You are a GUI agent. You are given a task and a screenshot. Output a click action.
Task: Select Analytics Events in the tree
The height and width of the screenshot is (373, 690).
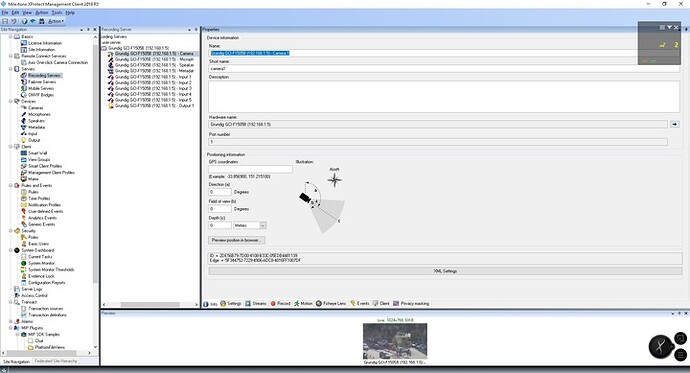42,218
